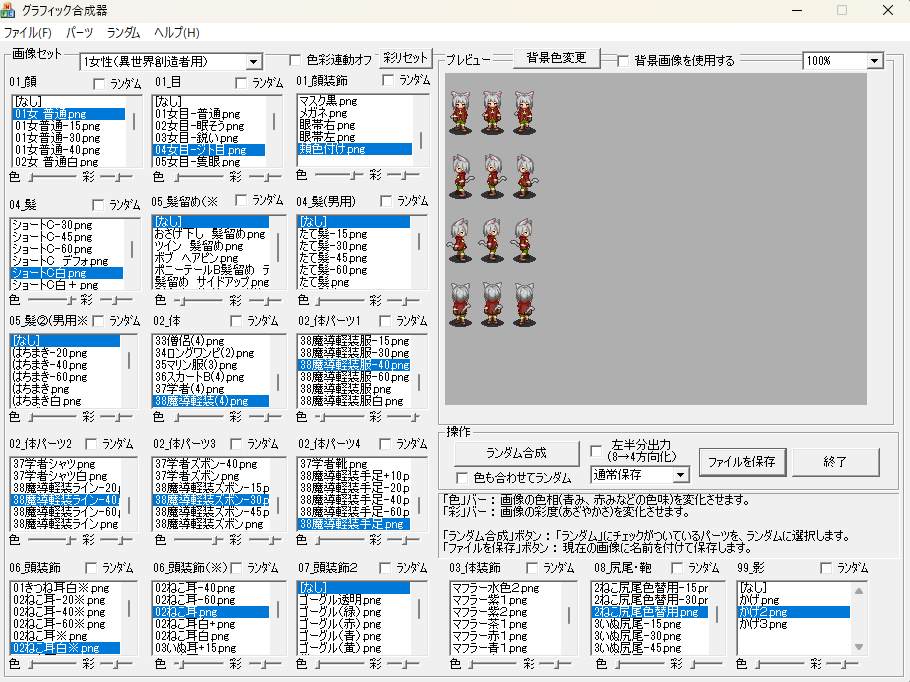
Task: Expand the 画像セット dropdown
Action: pos(253,62)
